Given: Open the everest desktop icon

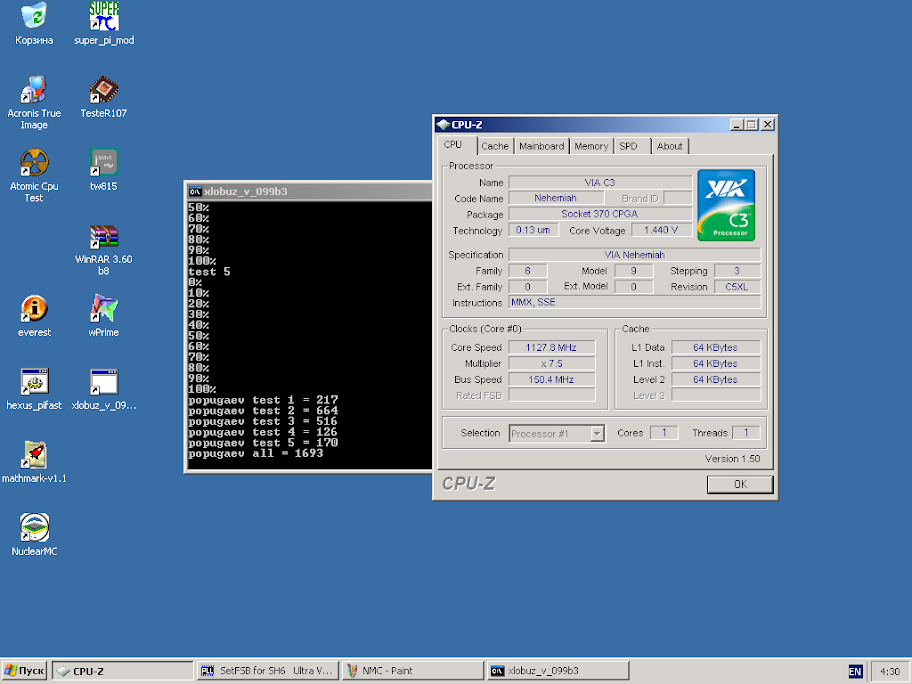Looking at the screenshot, I should (x=34, y=309).
